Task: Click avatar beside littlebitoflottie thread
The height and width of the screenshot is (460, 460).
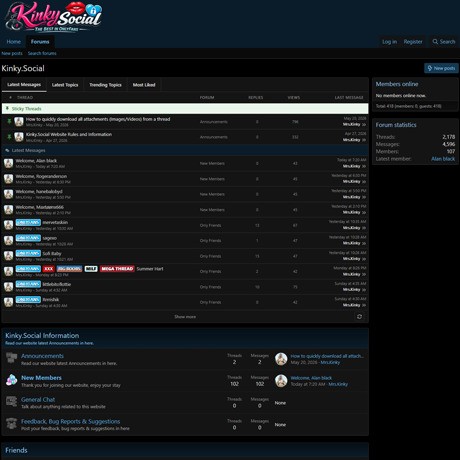Action: point(9,287)
